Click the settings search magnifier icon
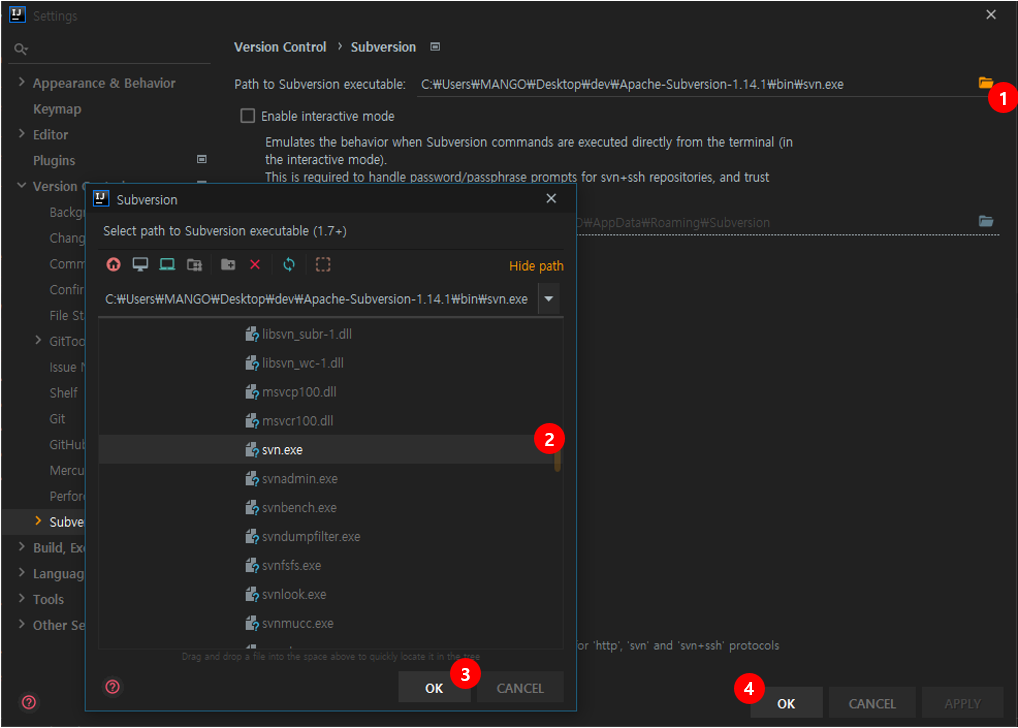1018x728 pixels. pyautogui.click(x=21, y=49)
